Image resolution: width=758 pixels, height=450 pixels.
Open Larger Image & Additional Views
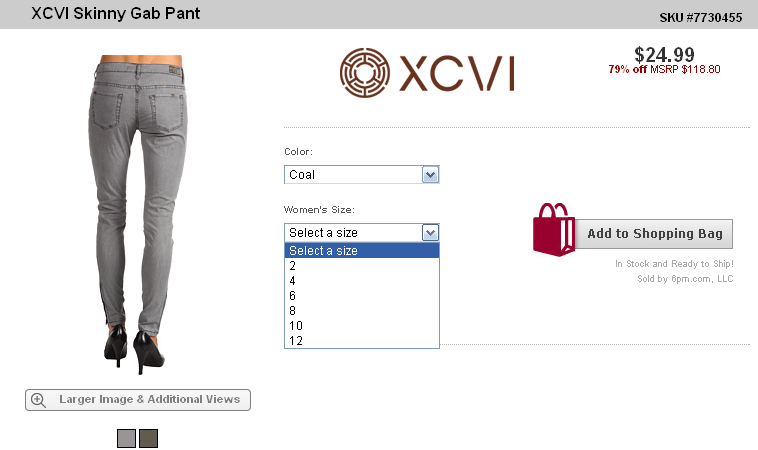(138, 400)
